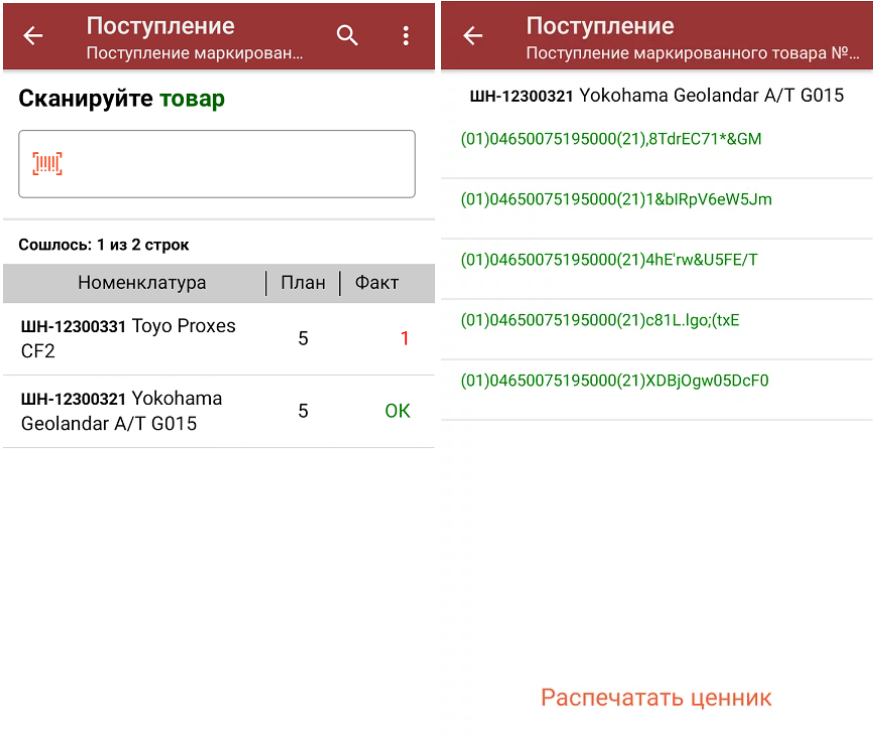Click the План column header
Viewport: 874px width, 754px height.
point(302,283)
